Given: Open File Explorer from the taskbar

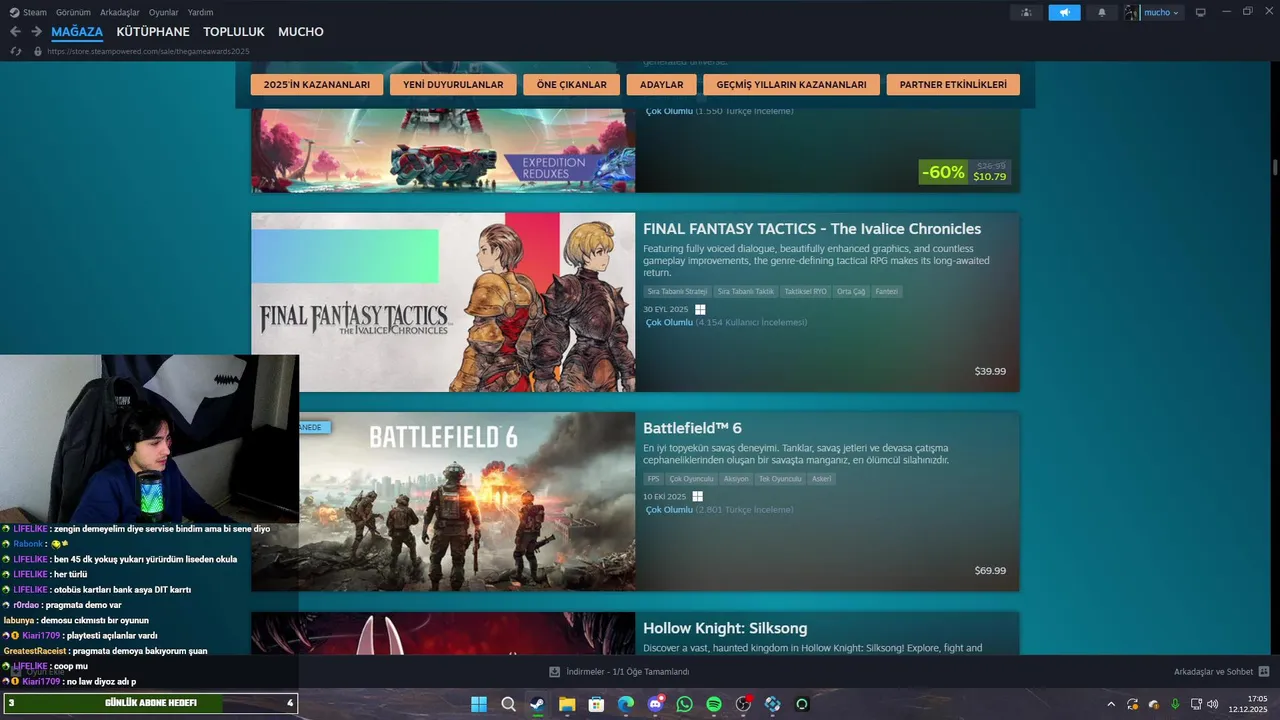Looking at the screenshot, I should [x=567, y=704].
